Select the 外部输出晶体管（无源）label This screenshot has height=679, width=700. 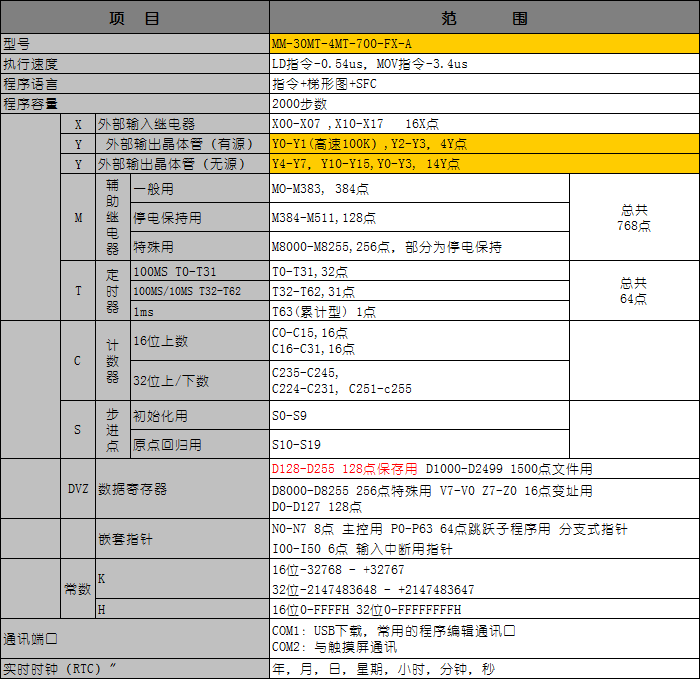[x=182, y=164]
